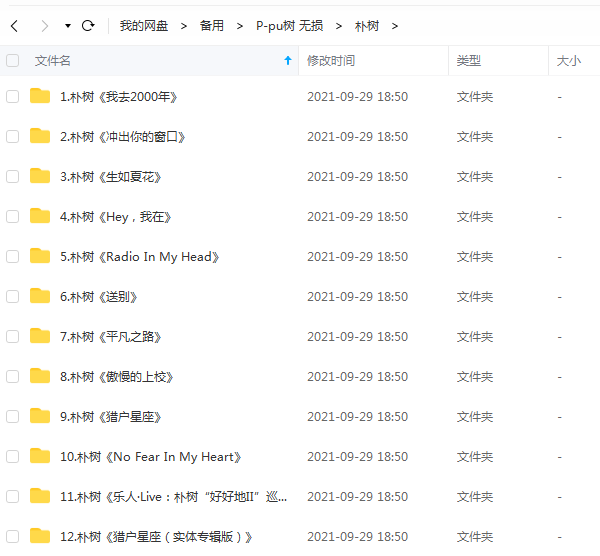Toggle the select-all checkbox in header

13,61
